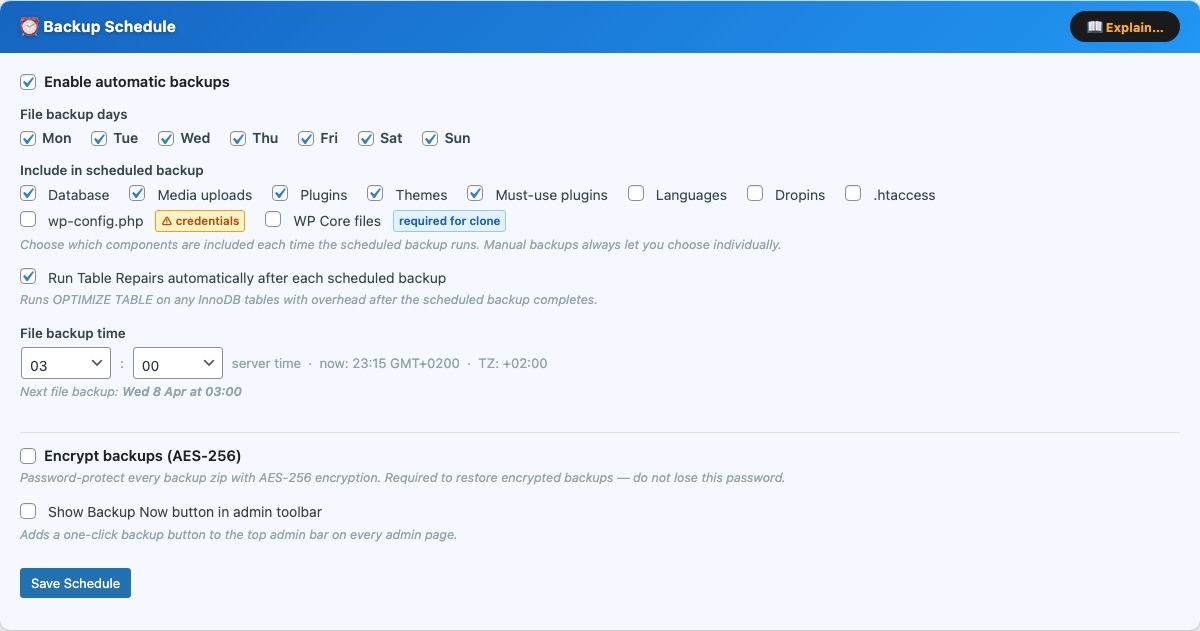Uncheck Sat backup day

(x=367, y=138)
